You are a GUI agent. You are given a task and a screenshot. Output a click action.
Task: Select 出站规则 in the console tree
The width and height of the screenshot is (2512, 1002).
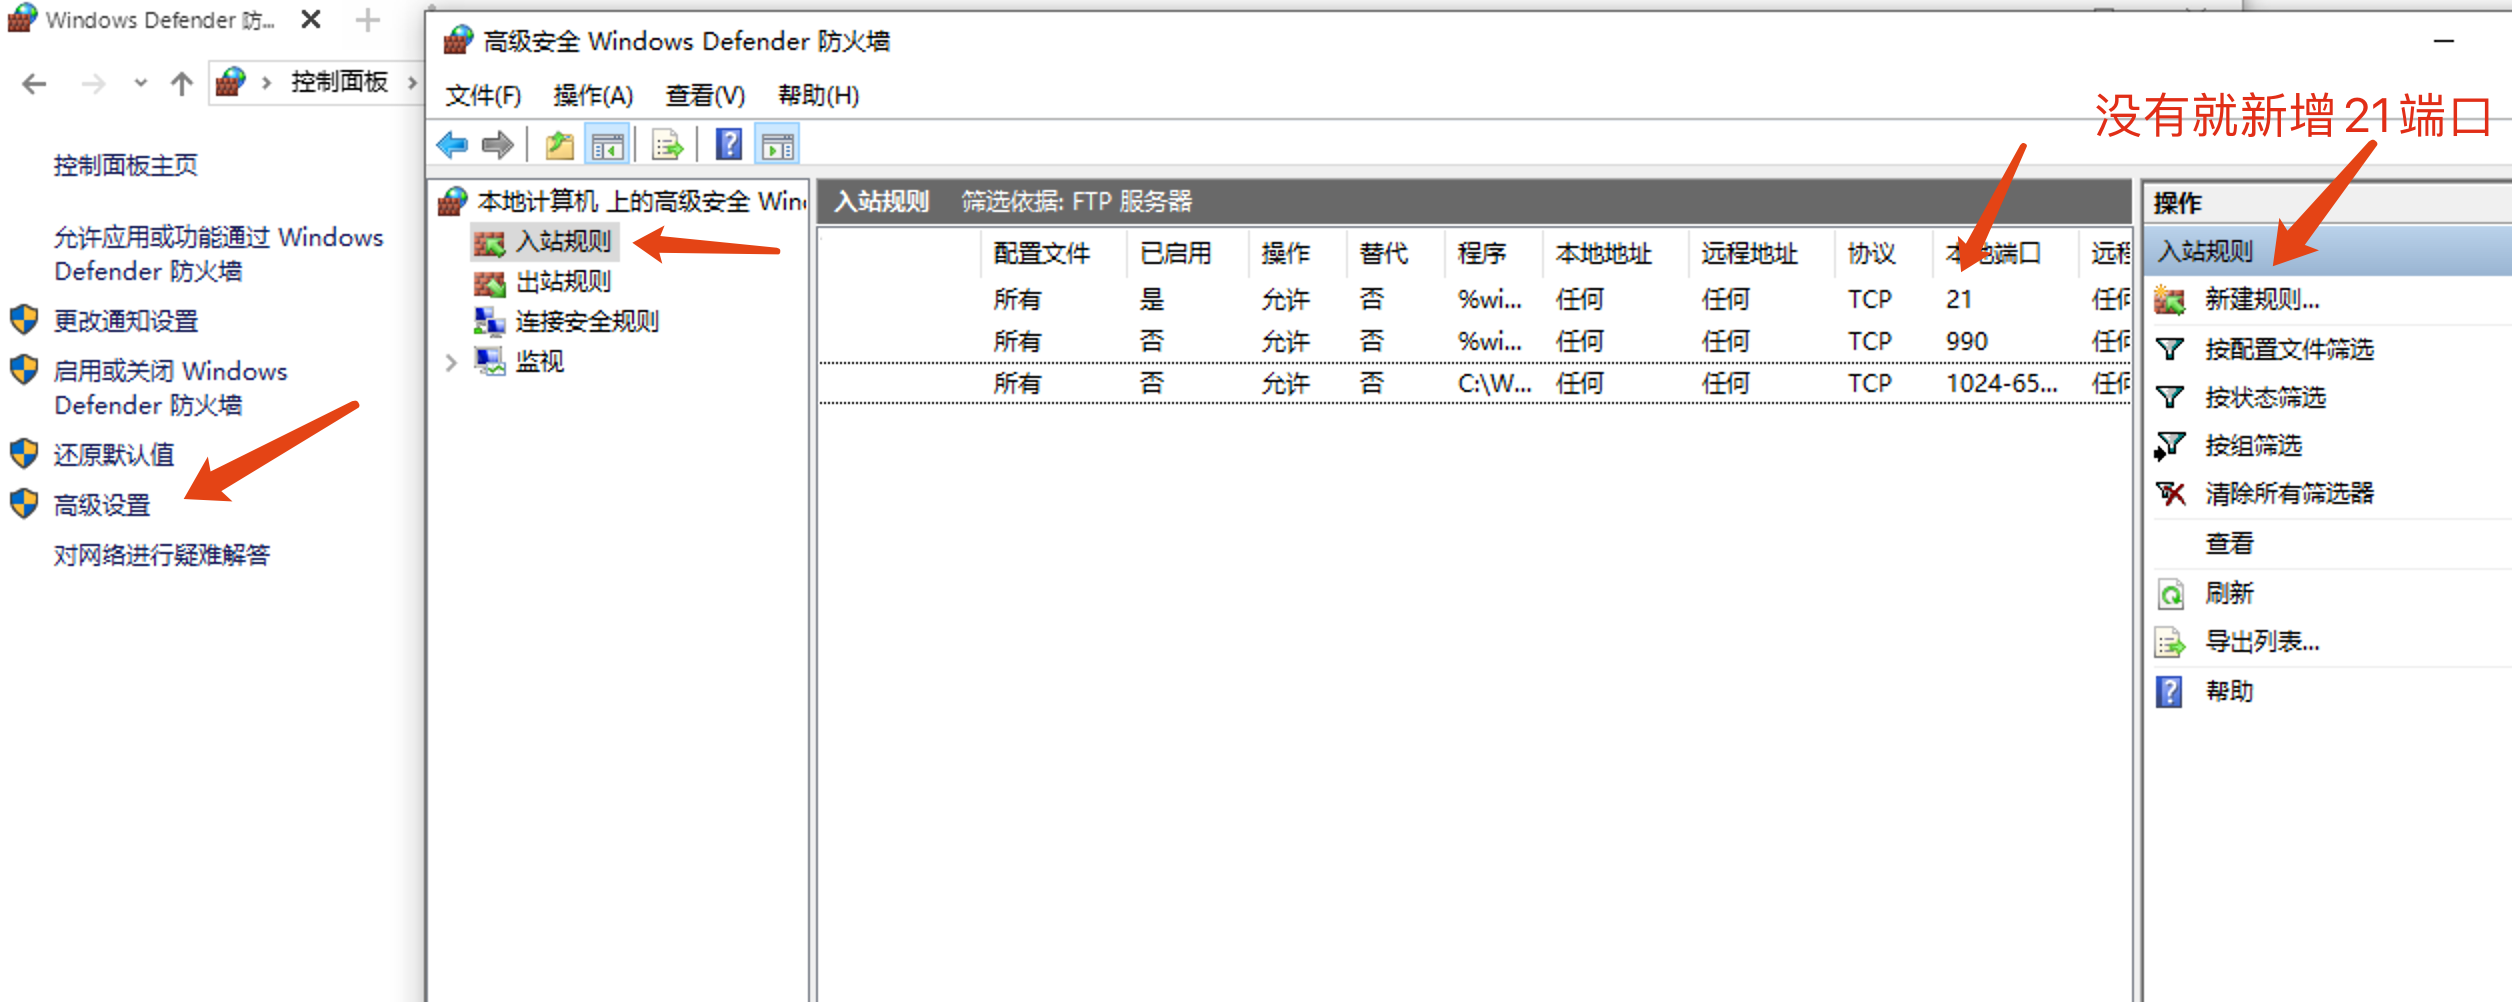pyautogui.click(x=563, y=281)
